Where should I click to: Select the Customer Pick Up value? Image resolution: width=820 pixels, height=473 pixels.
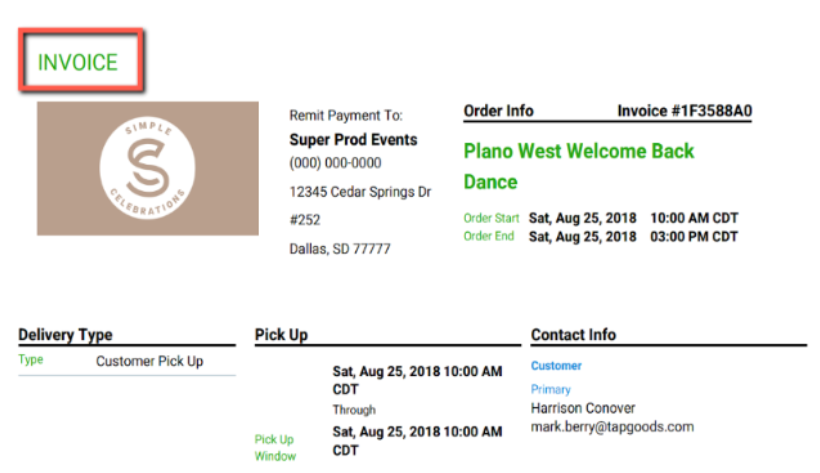(x=149, y=361)
